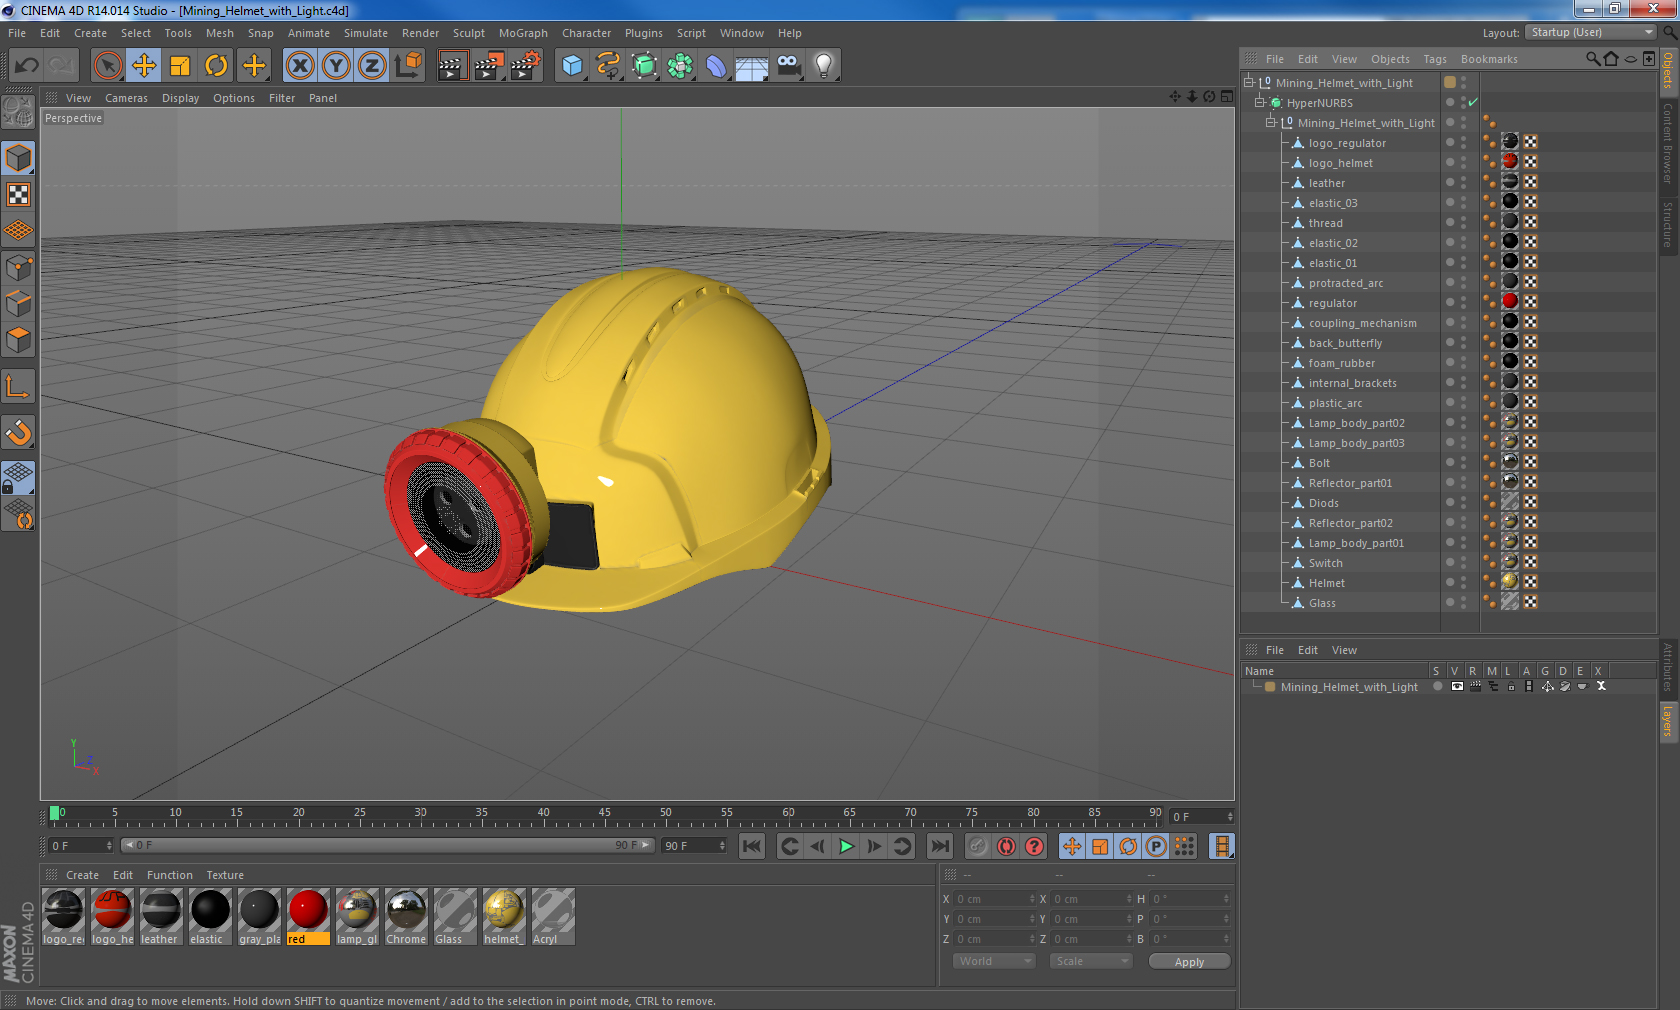Select the Live Selection tool
Screen dimensions: 1680x1010
(108, 66)
